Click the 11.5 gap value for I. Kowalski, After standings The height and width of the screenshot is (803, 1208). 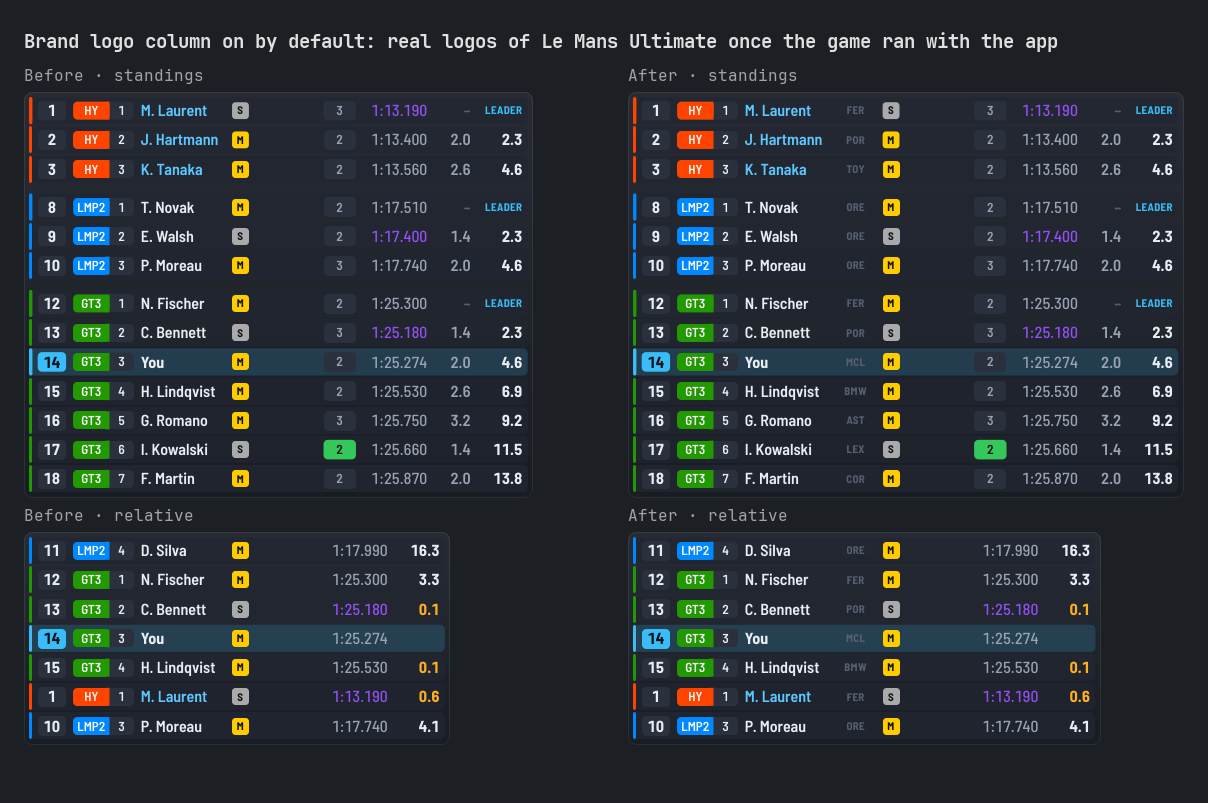click(x=1159, y=450)
